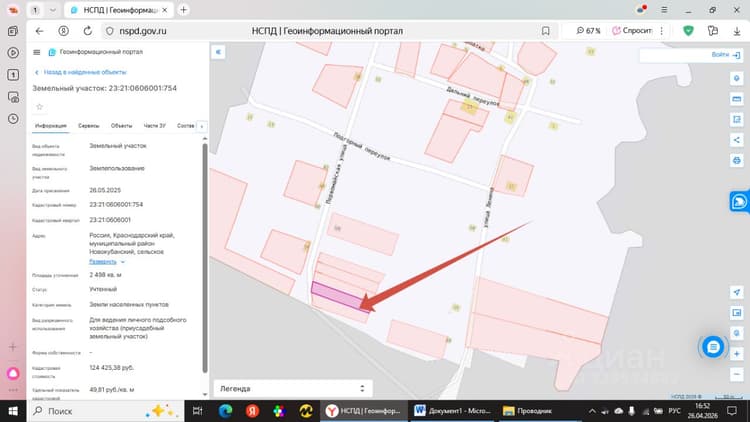Open the taskbar notification center icon
Viewport: 750px width, 422px height.
732,411
